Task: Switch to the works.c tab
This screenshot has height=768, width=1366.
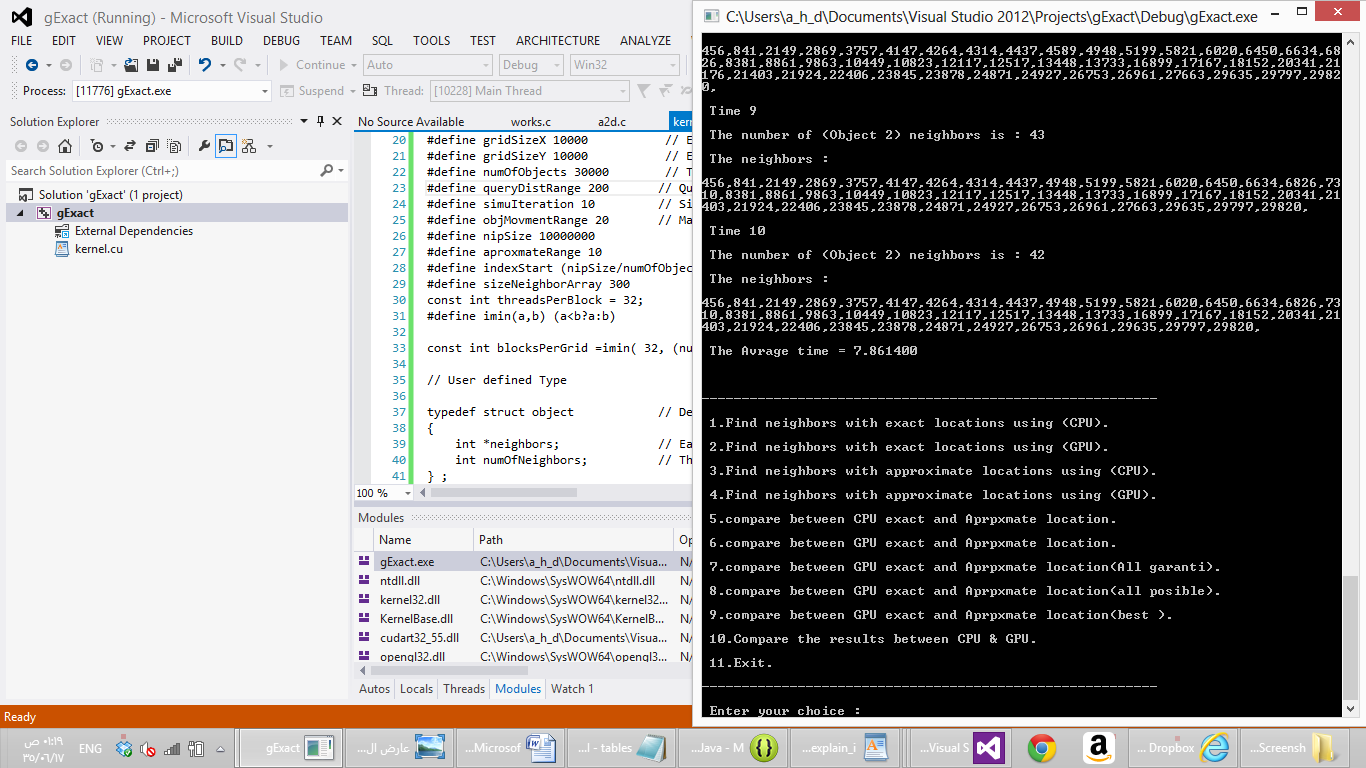Action: pos(531,122)
